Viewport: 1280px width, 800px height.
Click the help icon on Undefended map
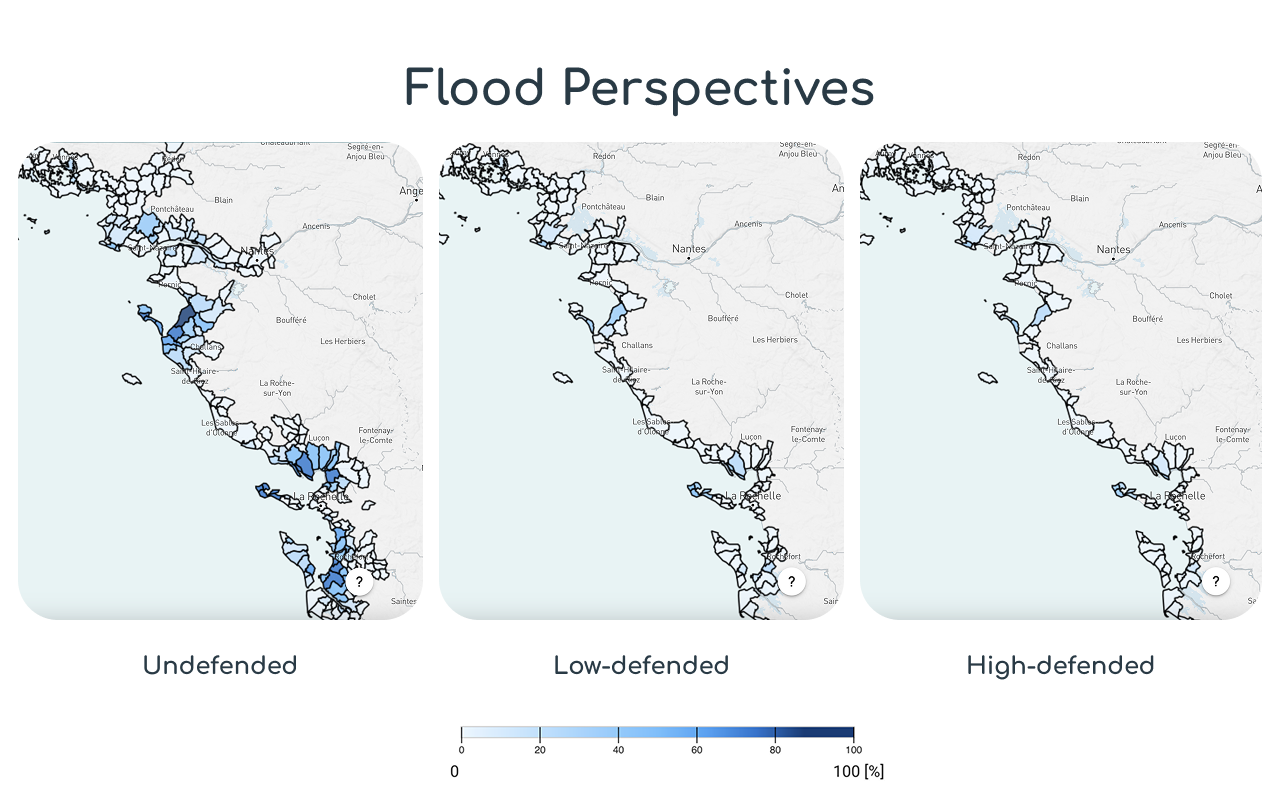click(359, 581)
